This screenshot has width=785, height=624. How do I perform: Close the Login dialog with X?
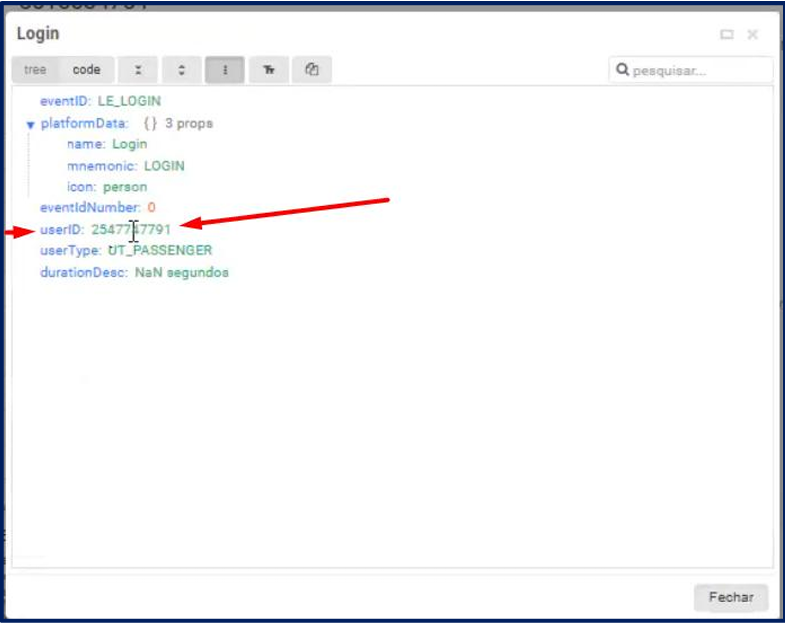(753, 34)
